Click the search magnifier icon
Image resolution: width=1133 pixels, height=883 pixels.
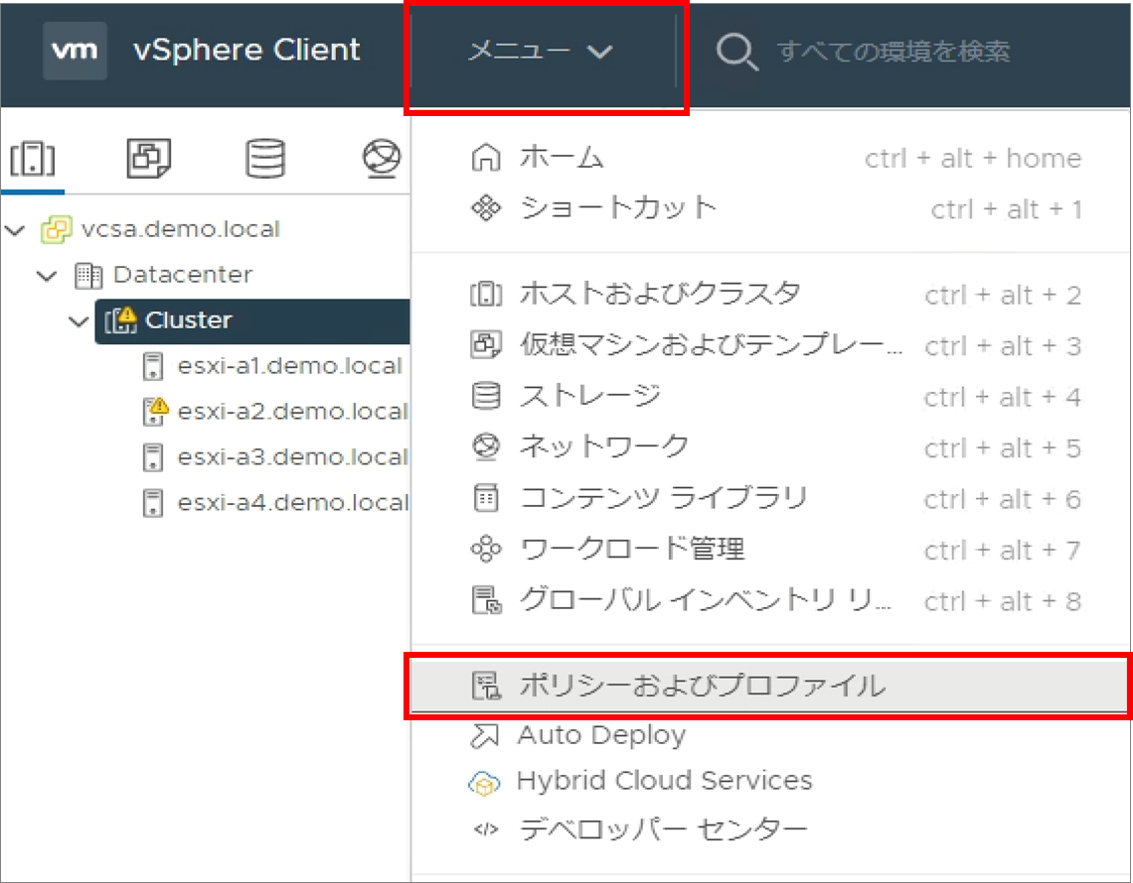736,52
